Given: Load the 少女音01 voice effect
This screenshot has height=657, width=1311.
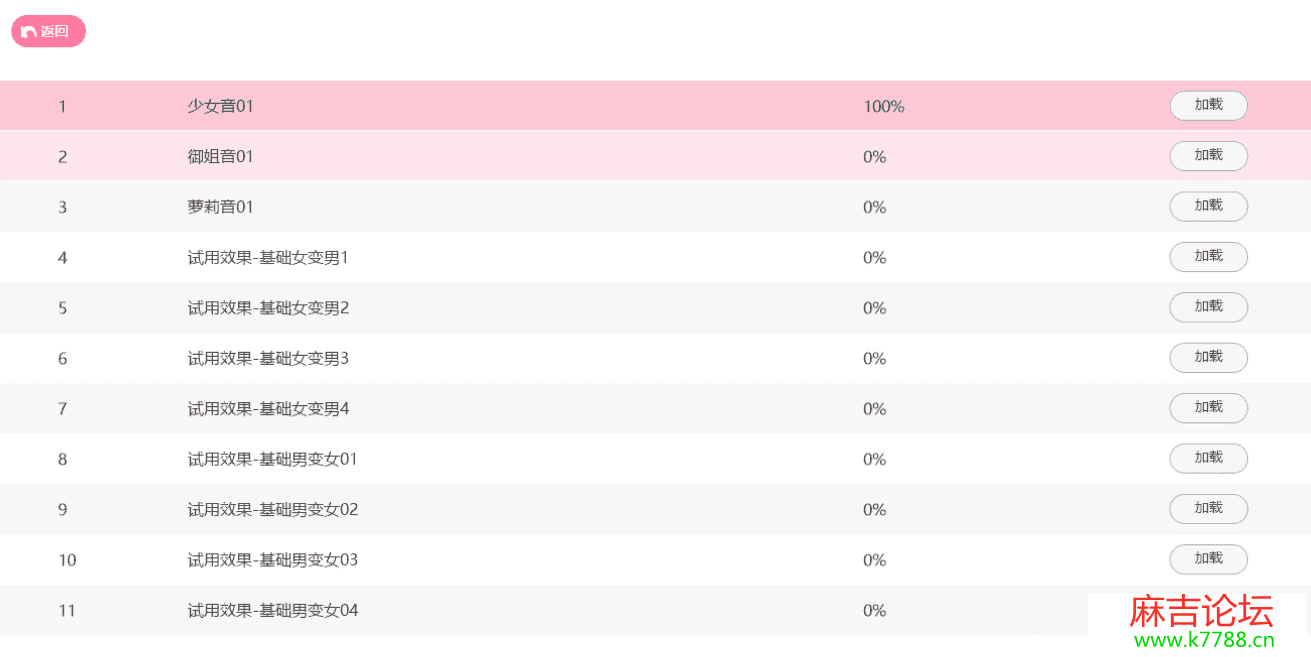Looking at the screenshot, I should [x=1208, y=105].
